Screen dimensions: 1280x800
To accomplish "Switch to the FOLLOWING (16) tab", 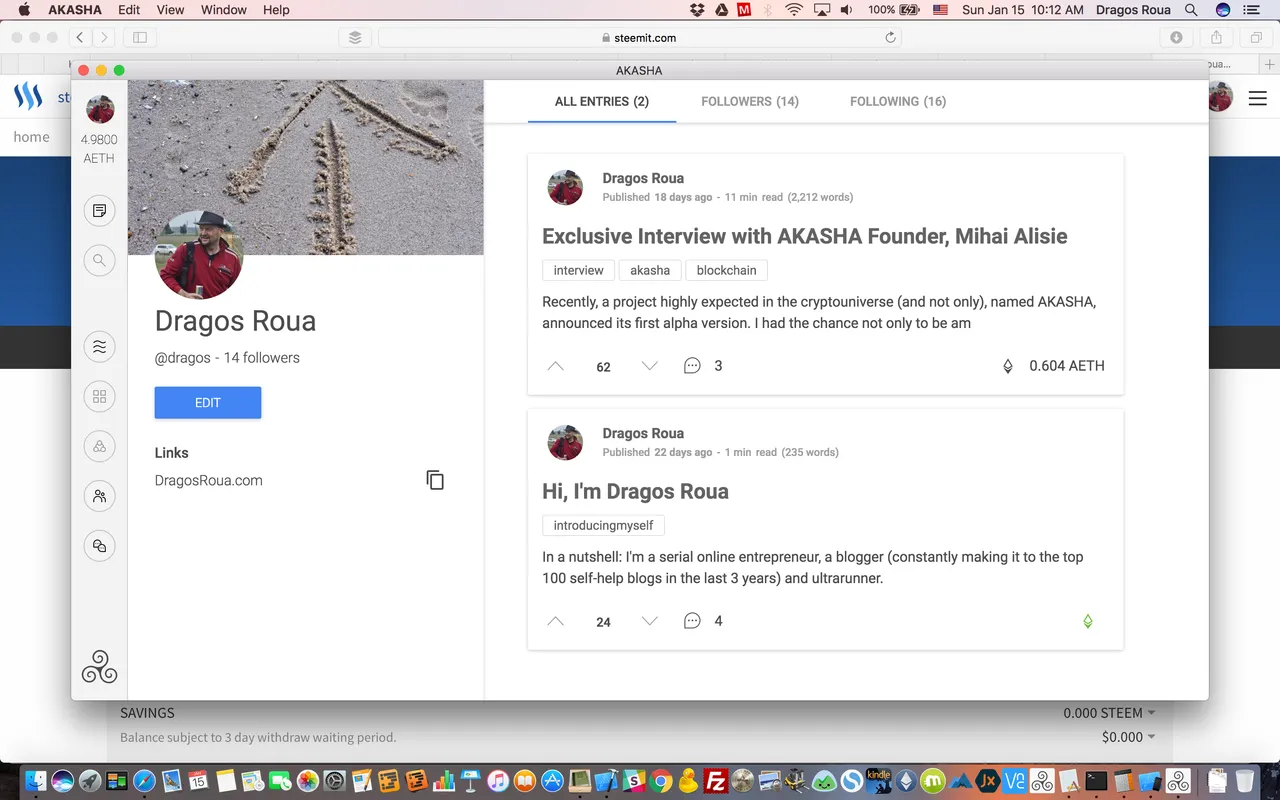I will 898,101.
